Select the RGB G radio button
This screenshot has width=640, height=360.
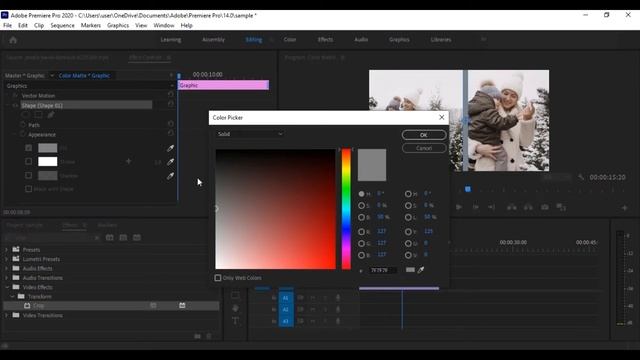362,244
